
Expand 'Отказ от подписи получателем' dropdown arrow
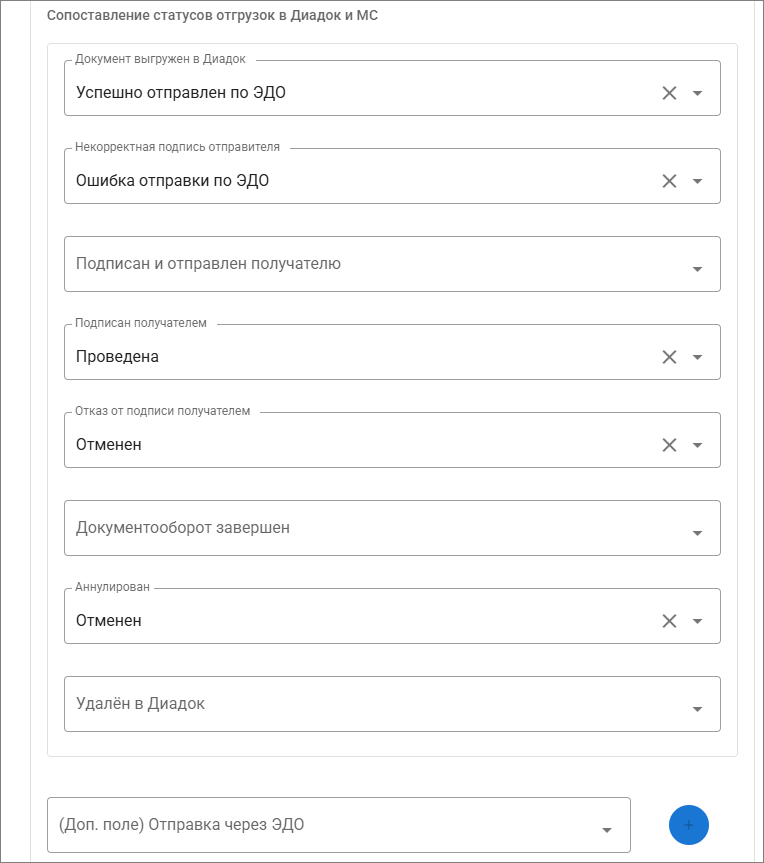(698, 445)
